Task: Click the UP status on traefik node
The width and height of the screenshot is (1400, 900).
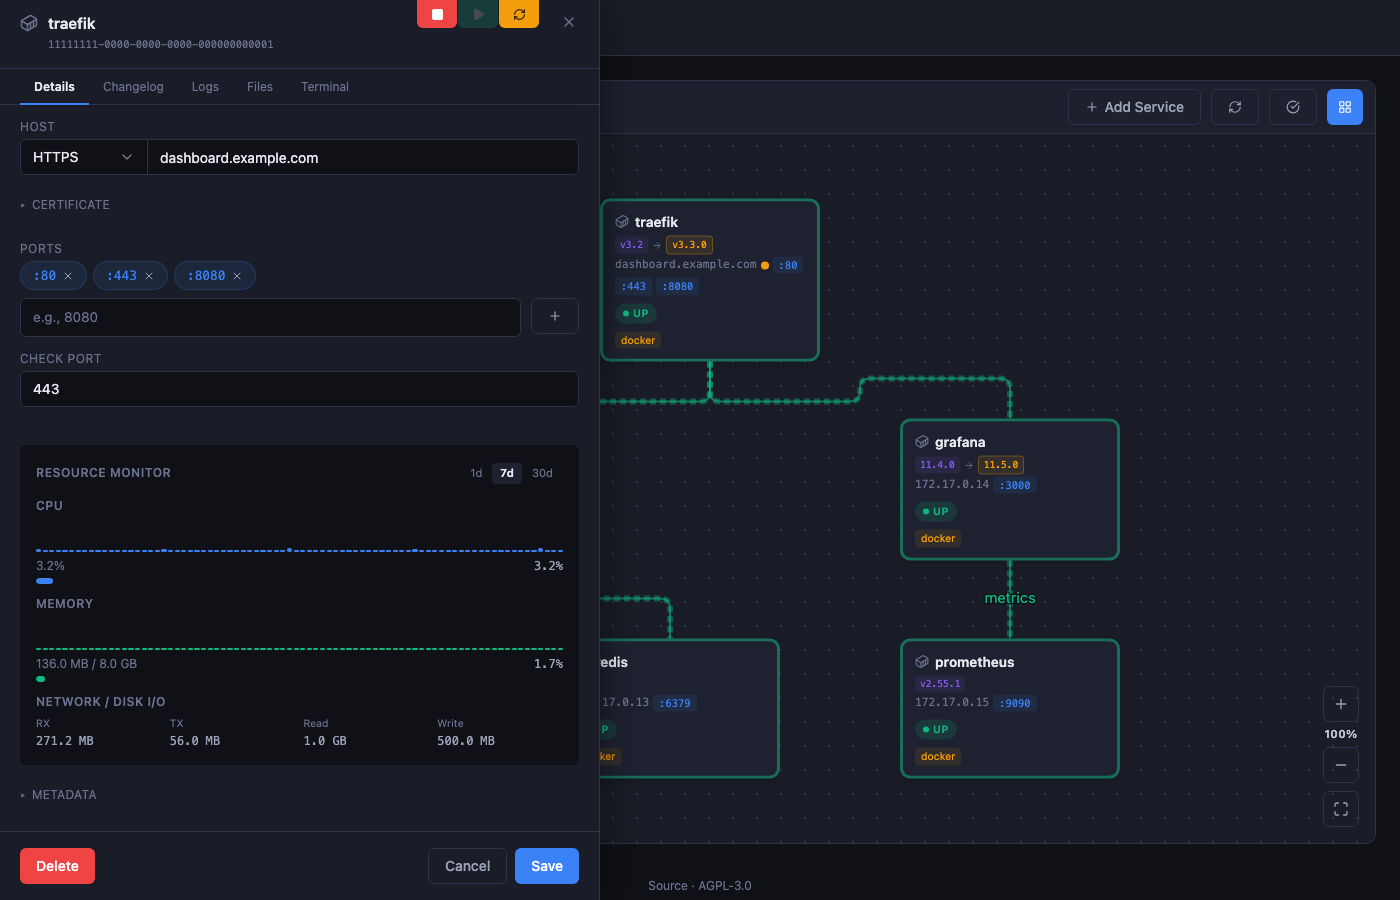Action: [636, 313]
